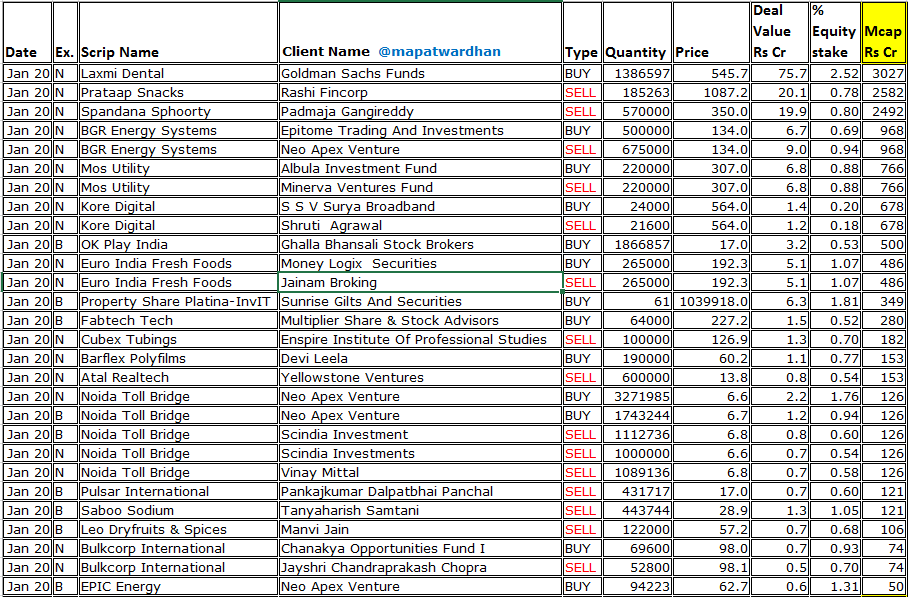The width and height of the screenshot is (908, 597).
Task: Select the '% Equity stake' header cell
Action: 834,32
